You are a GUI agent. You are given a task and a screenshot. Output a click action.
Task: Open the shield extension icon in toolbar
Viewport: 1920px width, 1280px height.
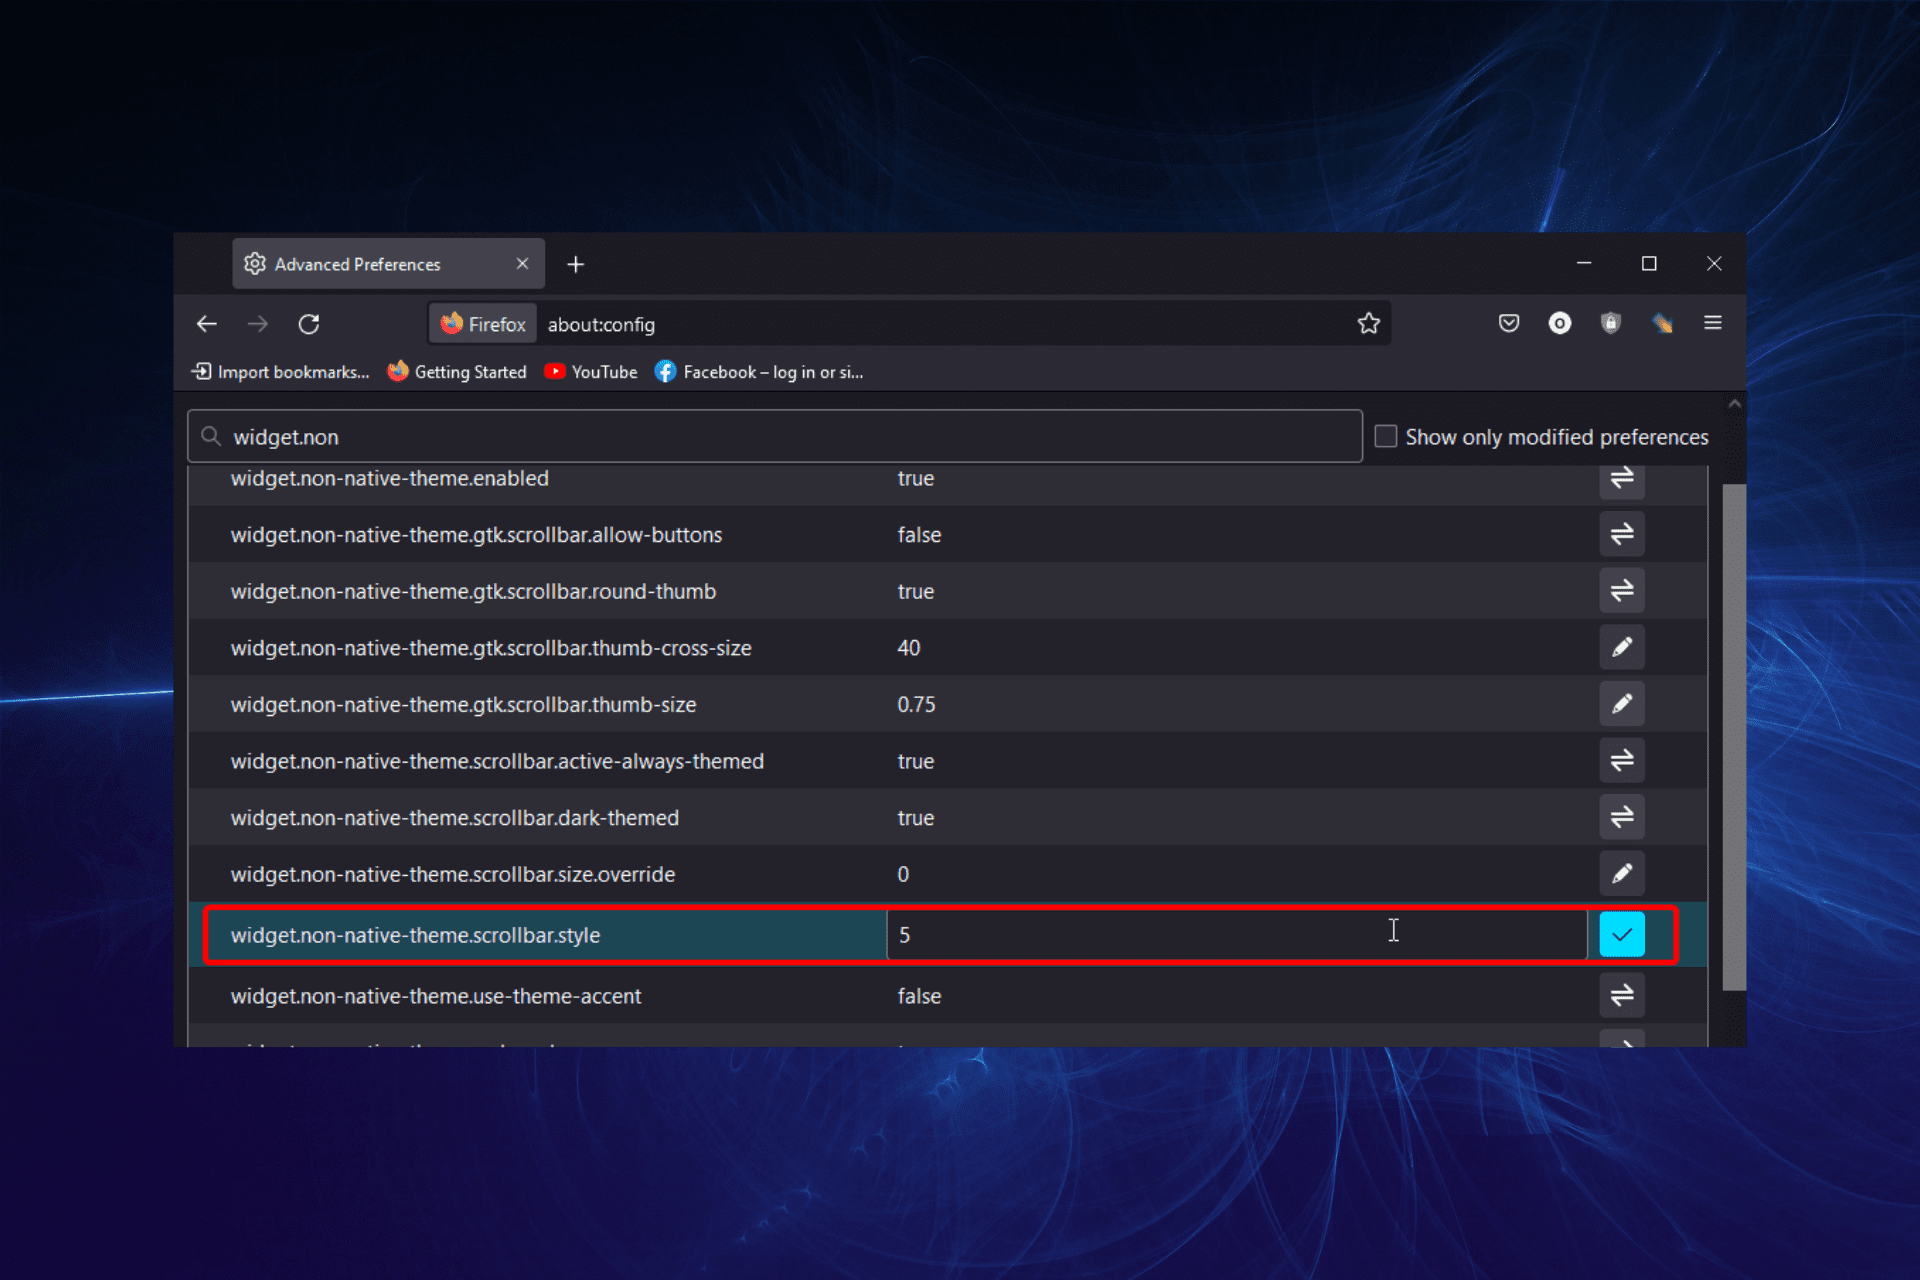pos(1610,323)
